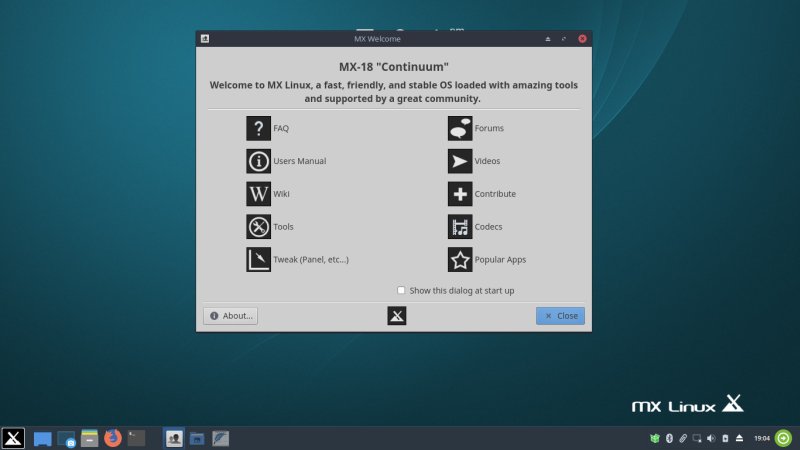Open the Users Manual info icon
The height and width of the screenshot is (450, 800).
(258, 161)
